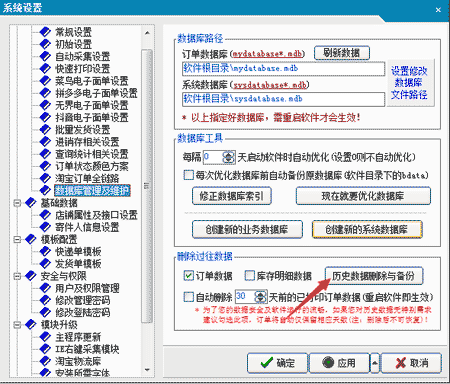Click 设置修改数据库文件路径 button

410,83
